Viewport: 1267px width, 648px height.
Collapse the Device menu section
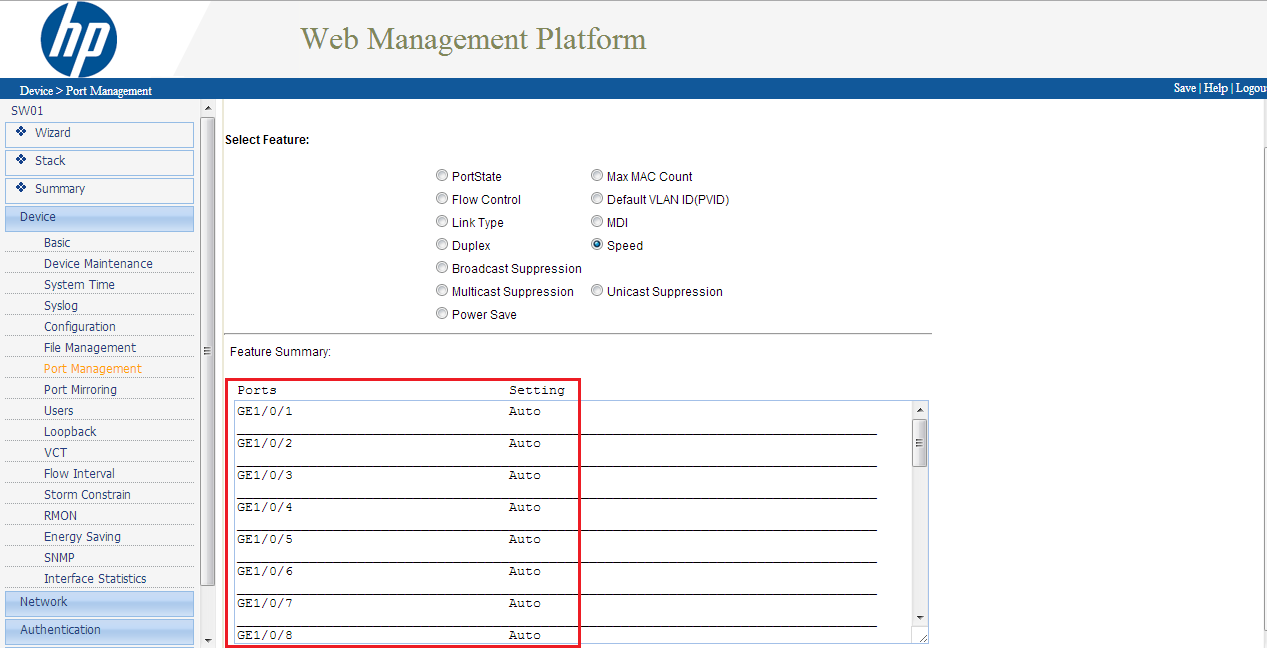point(99,217)
